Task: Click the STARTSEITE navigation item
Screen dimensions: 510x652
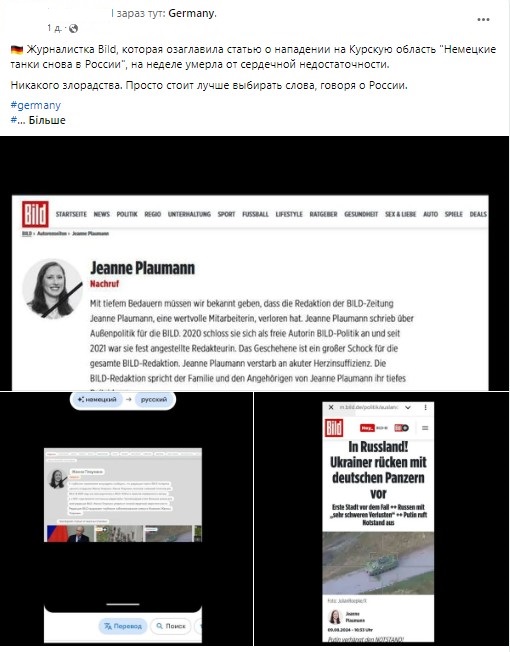Action: pos(71,214)
